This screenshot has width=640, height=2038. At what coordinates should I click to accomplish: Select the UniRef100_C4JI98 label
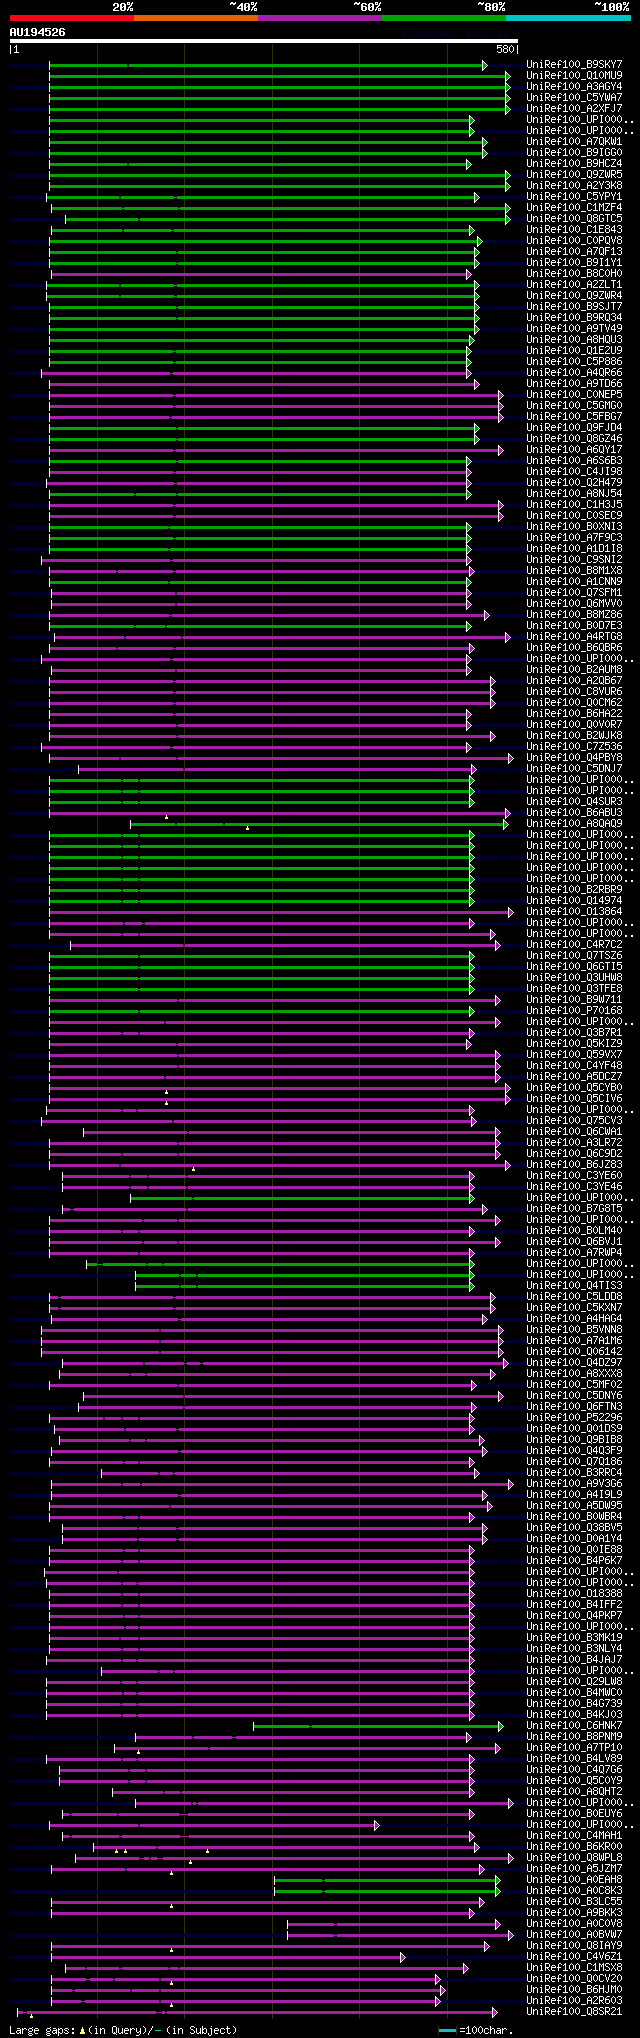point(574,471)
